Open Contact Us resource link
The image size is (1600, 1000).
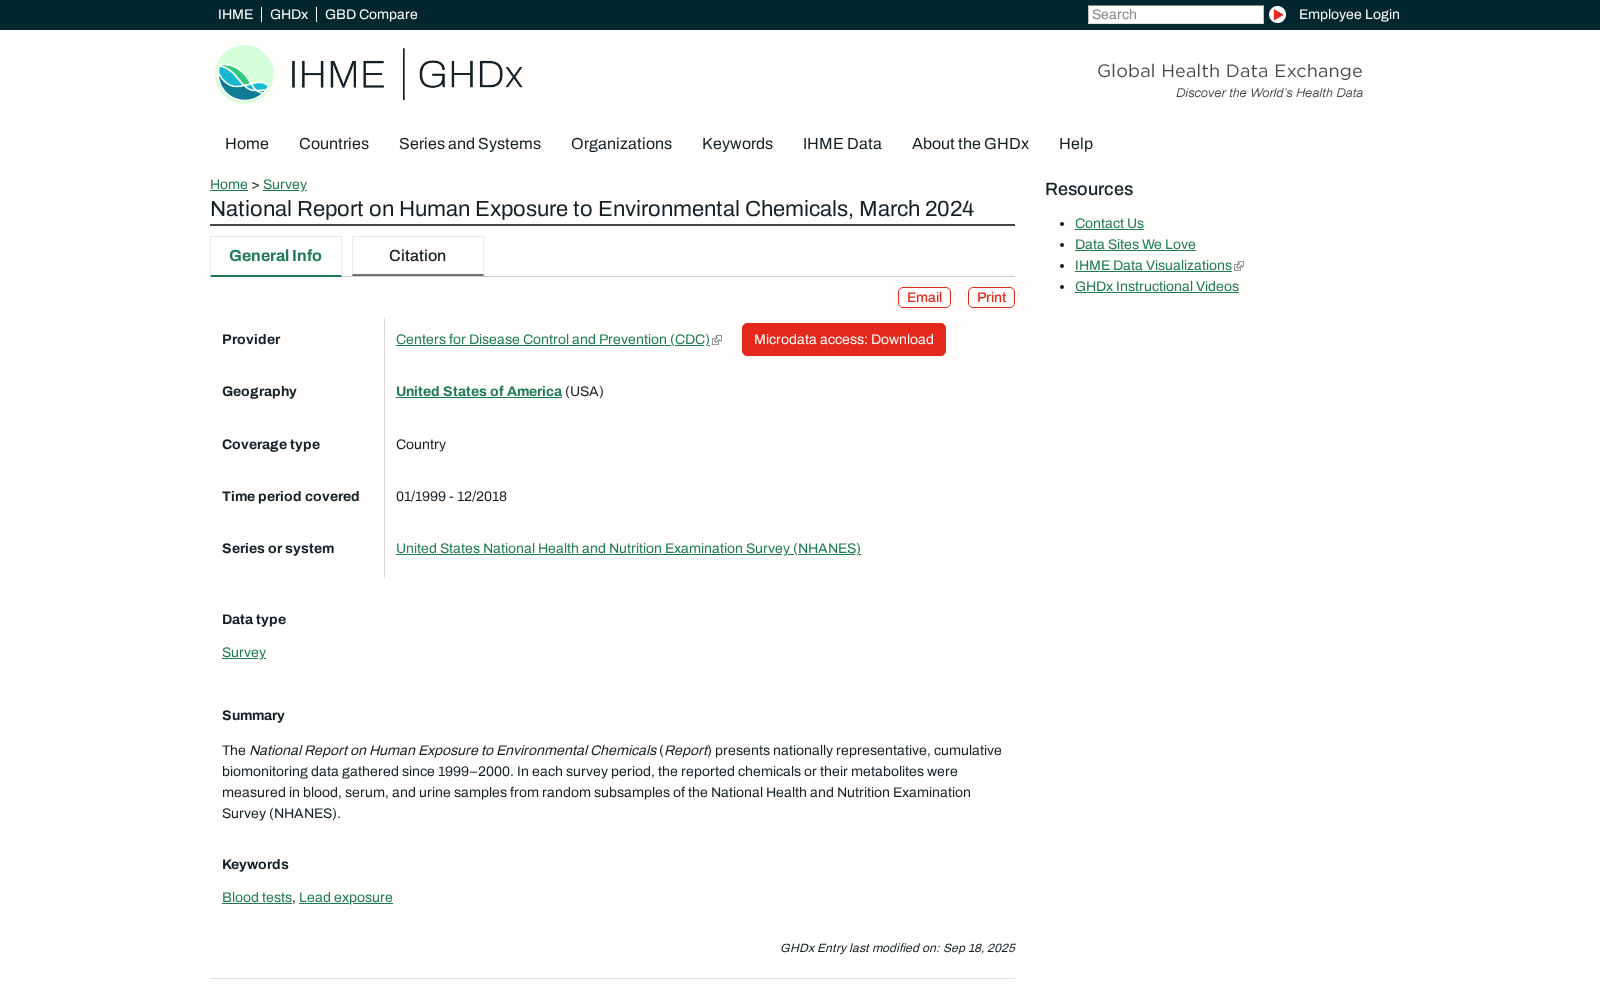click(x=1109, y=223)
